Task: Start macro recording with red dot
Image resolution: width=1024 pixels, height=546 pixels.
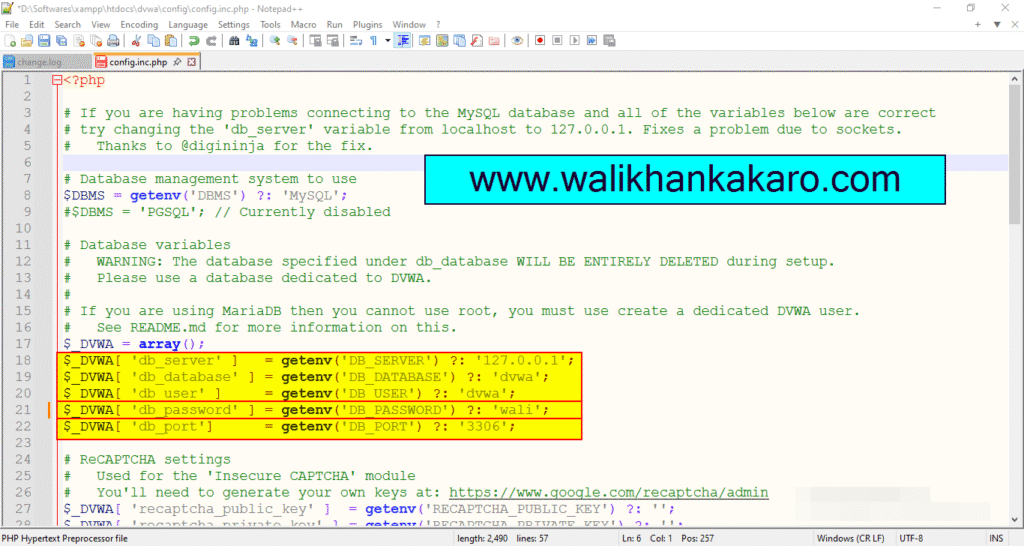Action: coord(539,40)
